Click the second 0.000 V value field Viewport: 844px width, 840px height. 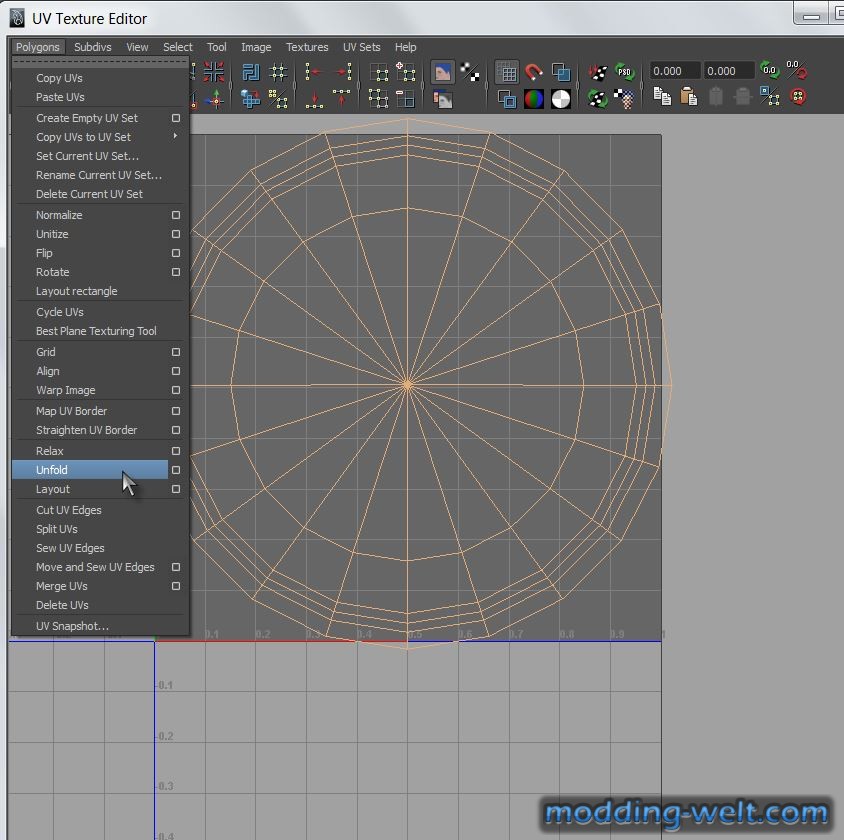pos(729,71)
